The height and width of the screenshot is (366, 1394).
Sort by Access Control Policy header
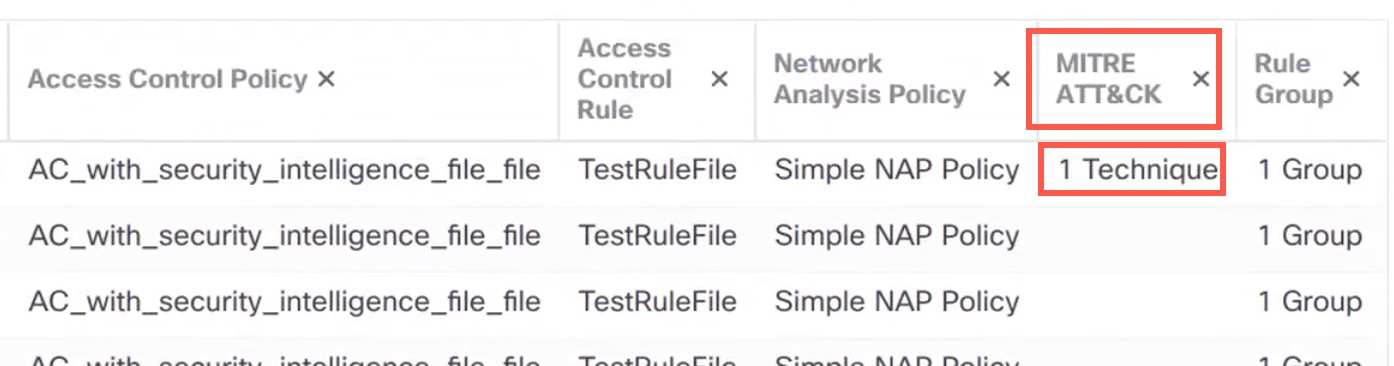coord(167,79)
